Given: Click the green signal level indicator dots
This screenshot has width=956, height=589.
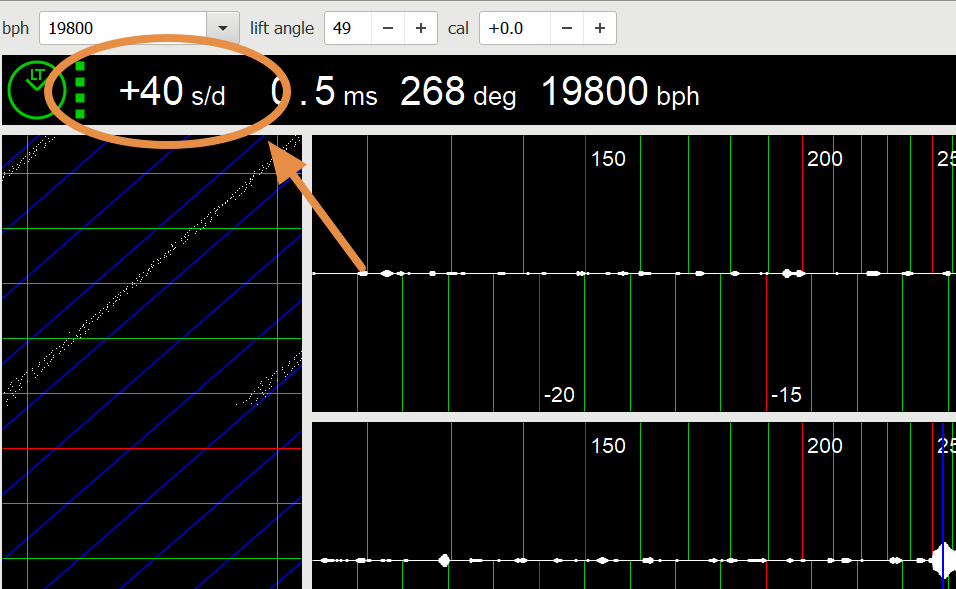Looking at the screenshot, I should (81, 91).
